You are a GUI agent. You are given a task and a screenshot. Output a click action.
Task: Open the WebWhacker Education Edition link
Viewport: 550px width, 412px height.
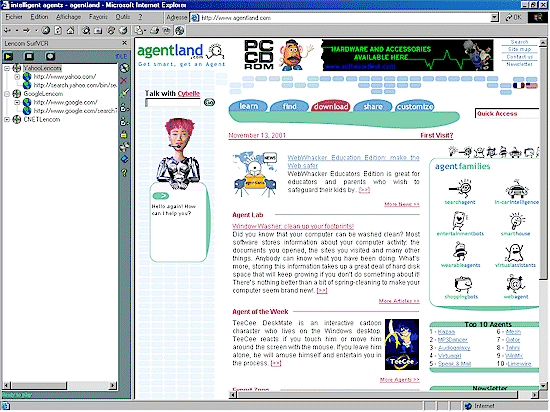(354, 161)
